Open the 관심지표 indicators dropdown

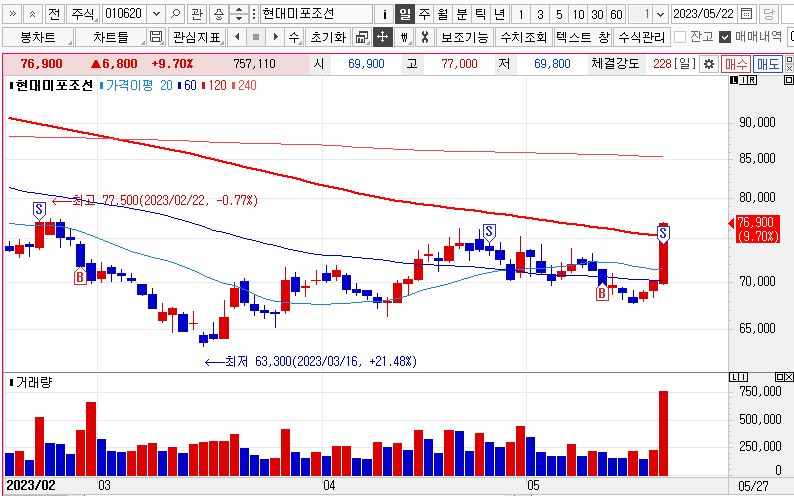pos(196,37)
